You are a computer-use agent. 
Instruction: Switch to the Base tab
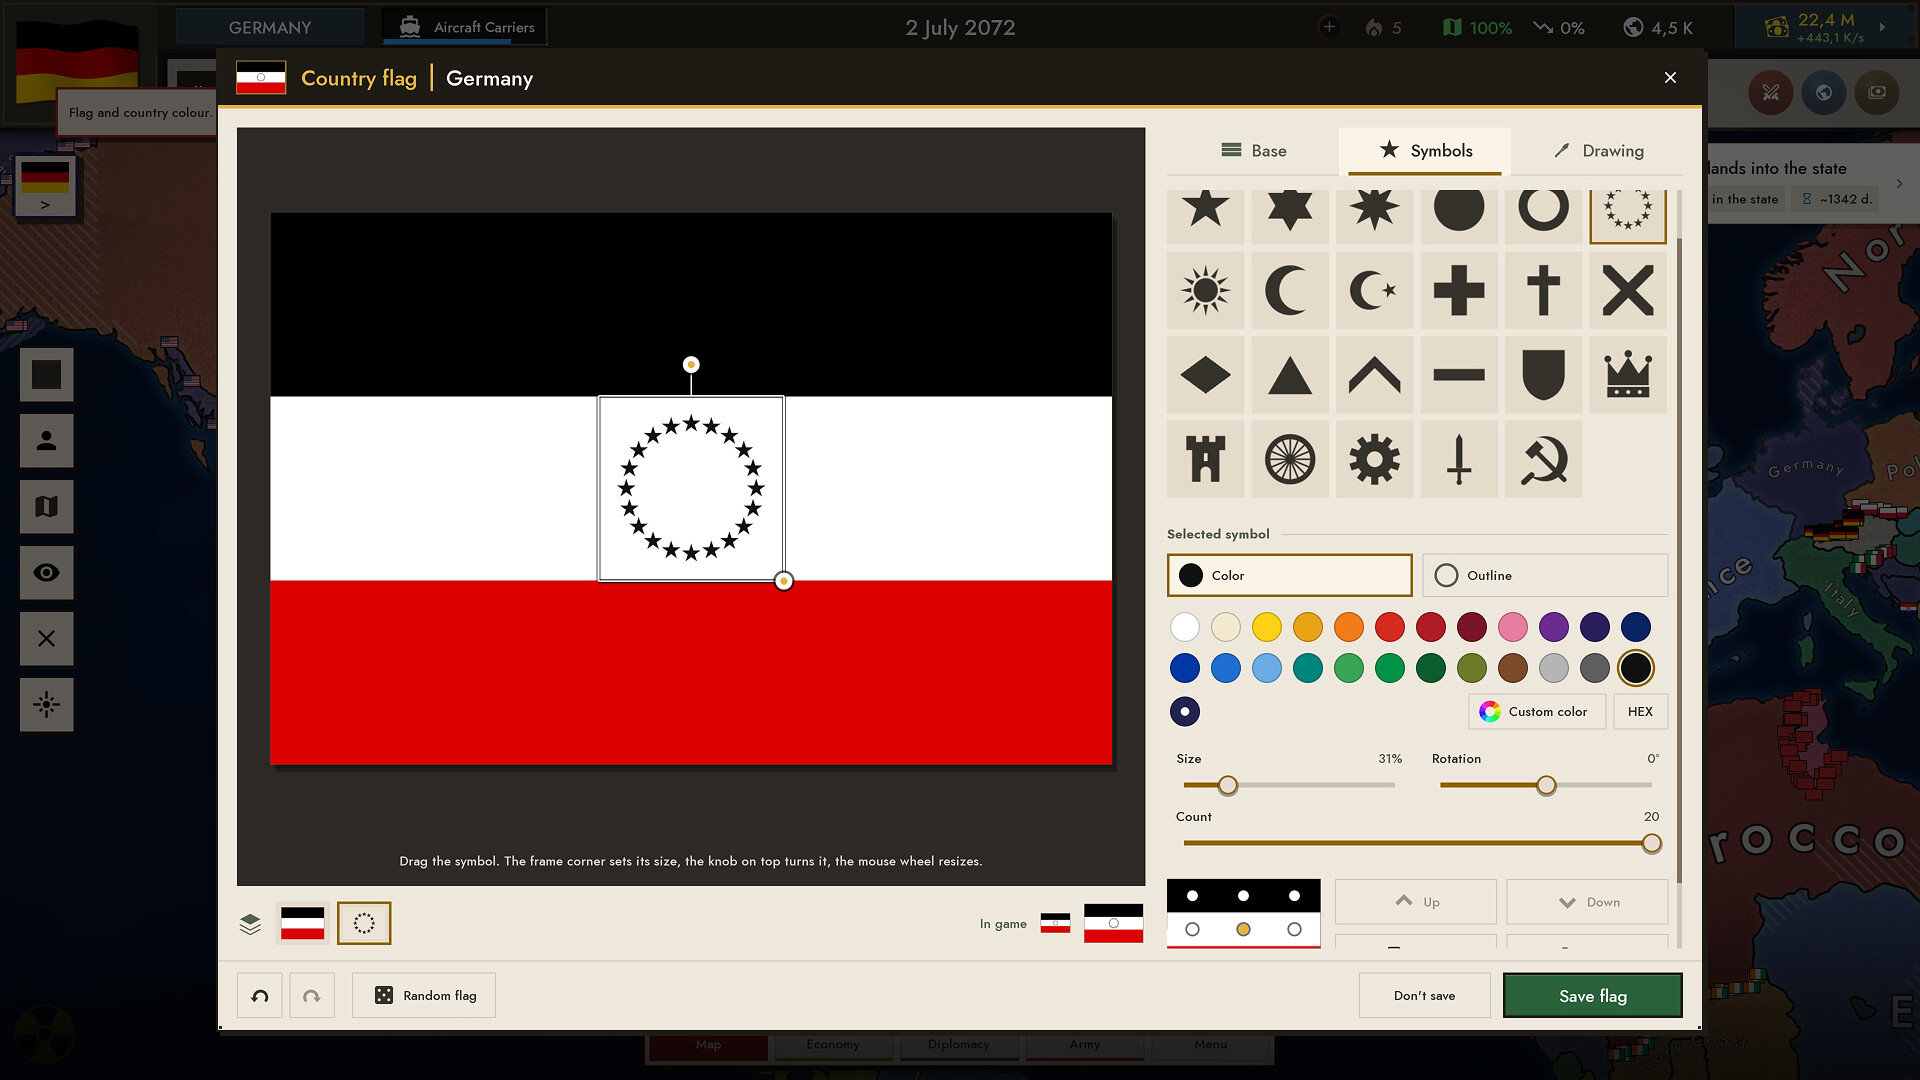pyautogui.click(x=1253, y=151)
